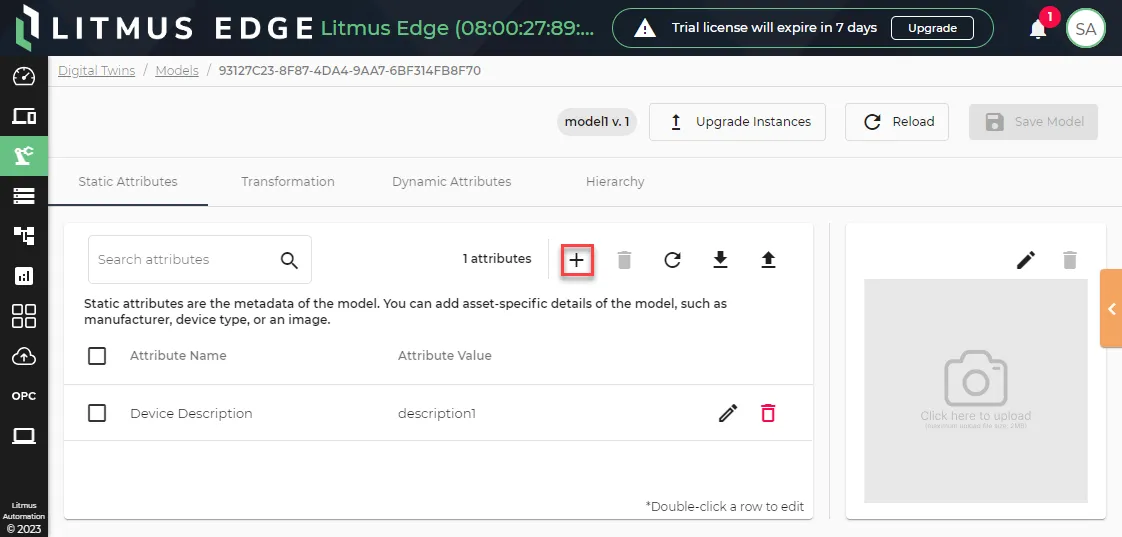This screenshot has height=537, width=1122.
Task: Click the cloud upload sidebar icon
Action: coord(24,356)
